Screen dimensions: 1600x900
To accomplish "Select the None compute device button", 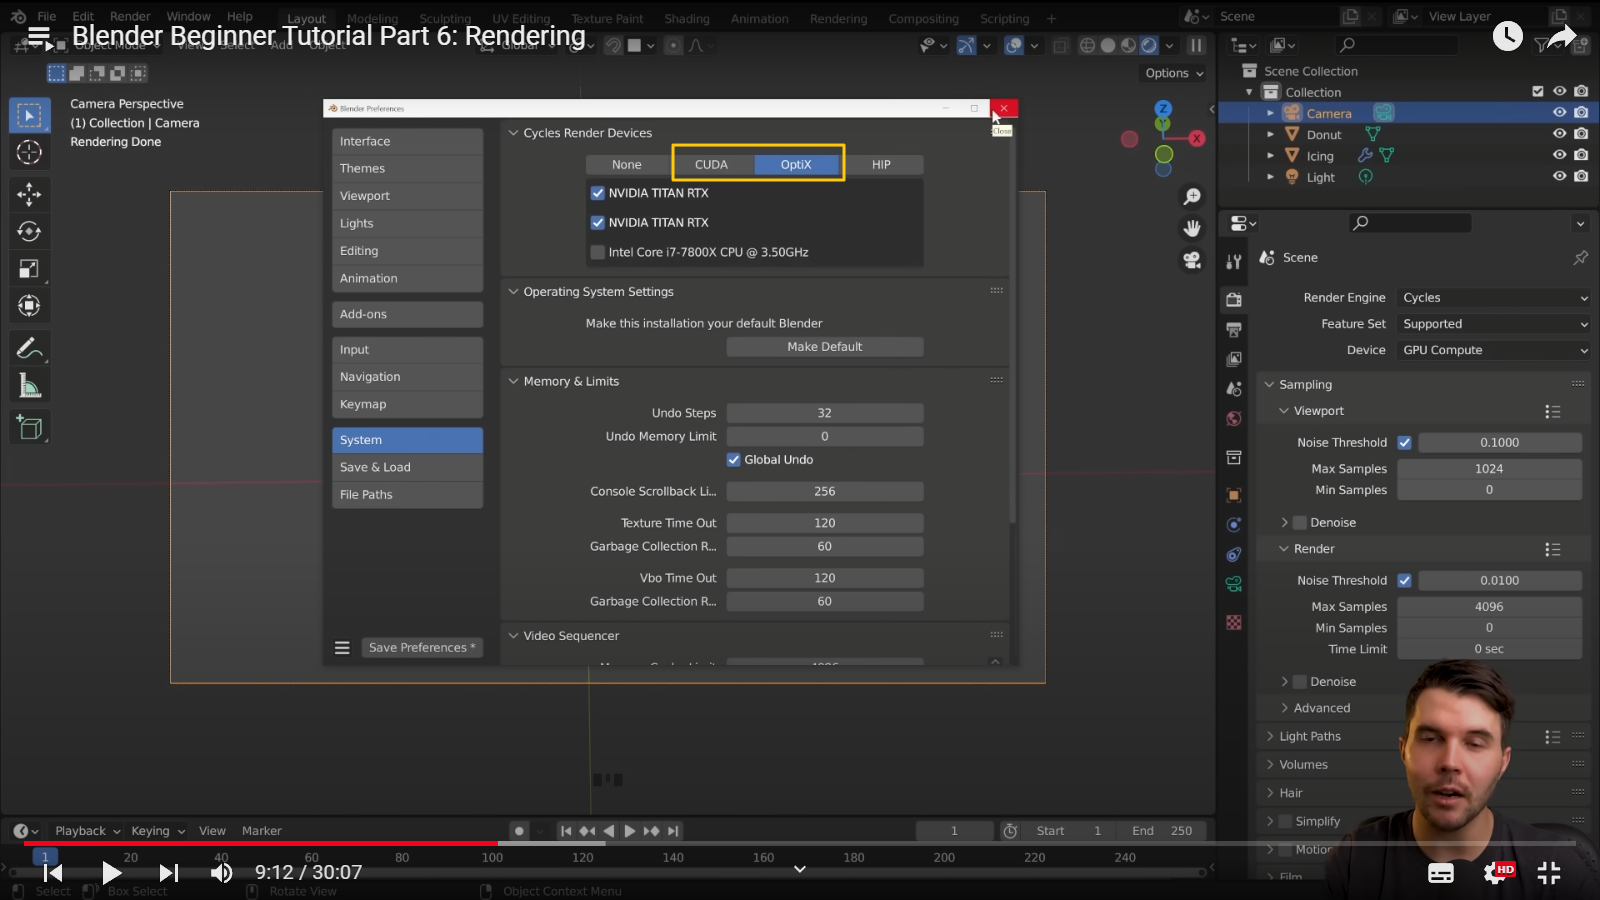I will point(626,165).
